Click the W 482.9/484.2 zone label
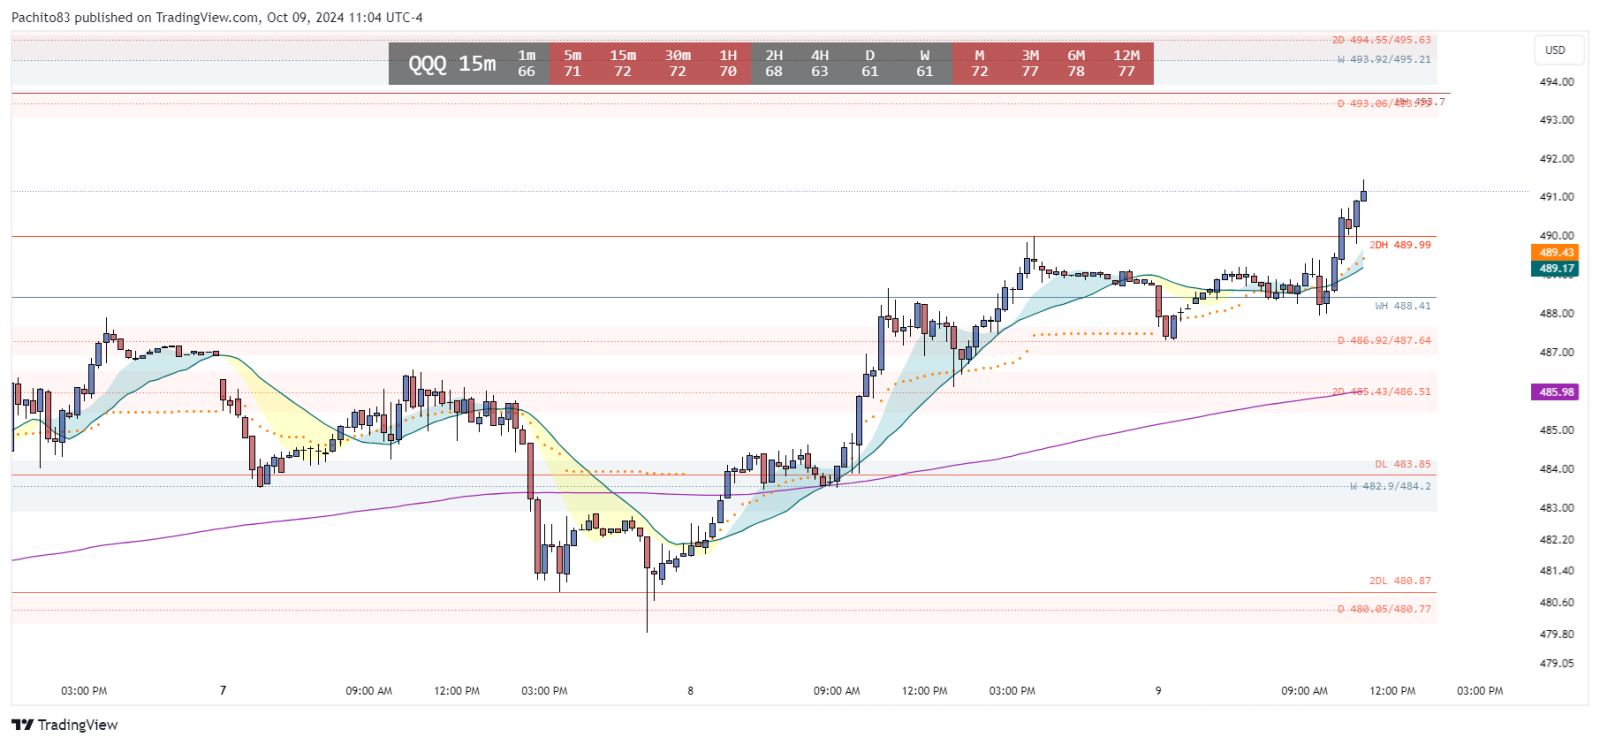This screenshot has height=745, width=1600. tap(1390, 486)
